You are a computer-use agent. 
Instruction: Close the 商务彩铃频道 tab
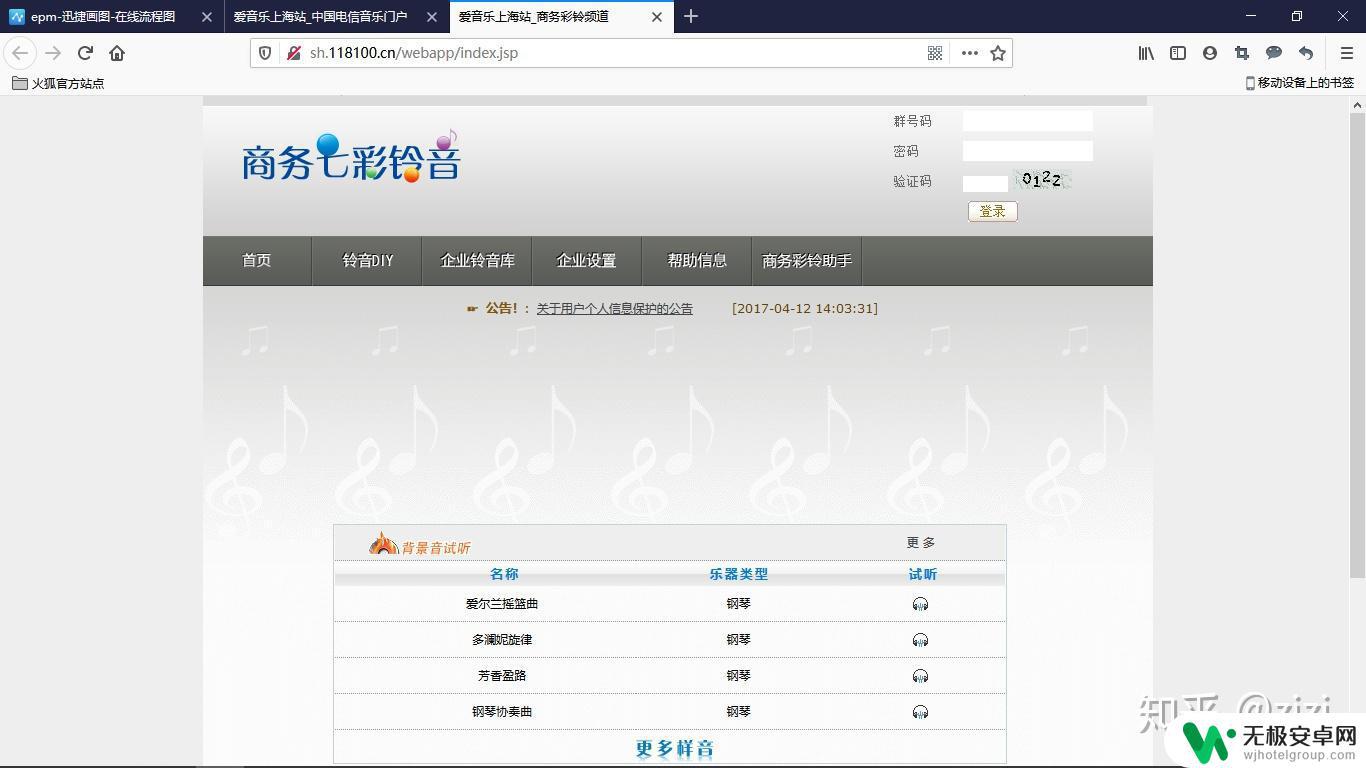(657, 17)
